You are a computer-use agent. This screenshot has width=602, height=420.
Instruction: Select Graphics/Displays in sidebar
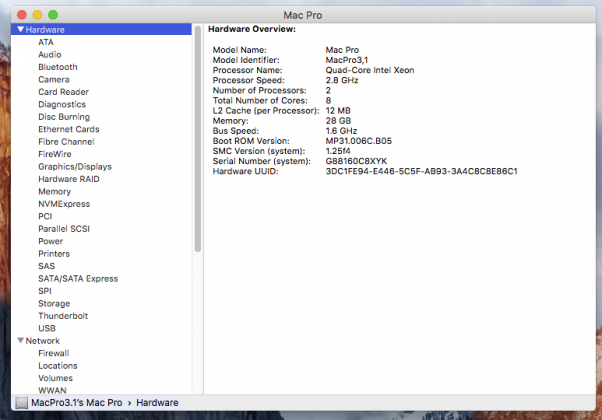[75, 167]
